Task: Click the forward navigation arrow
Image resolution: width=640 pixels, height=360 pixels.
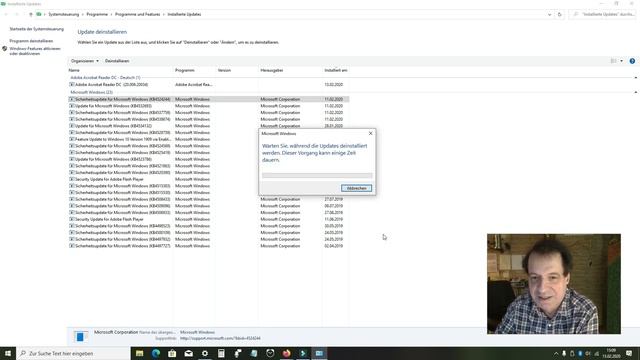Action: click(x=17, y=14)
